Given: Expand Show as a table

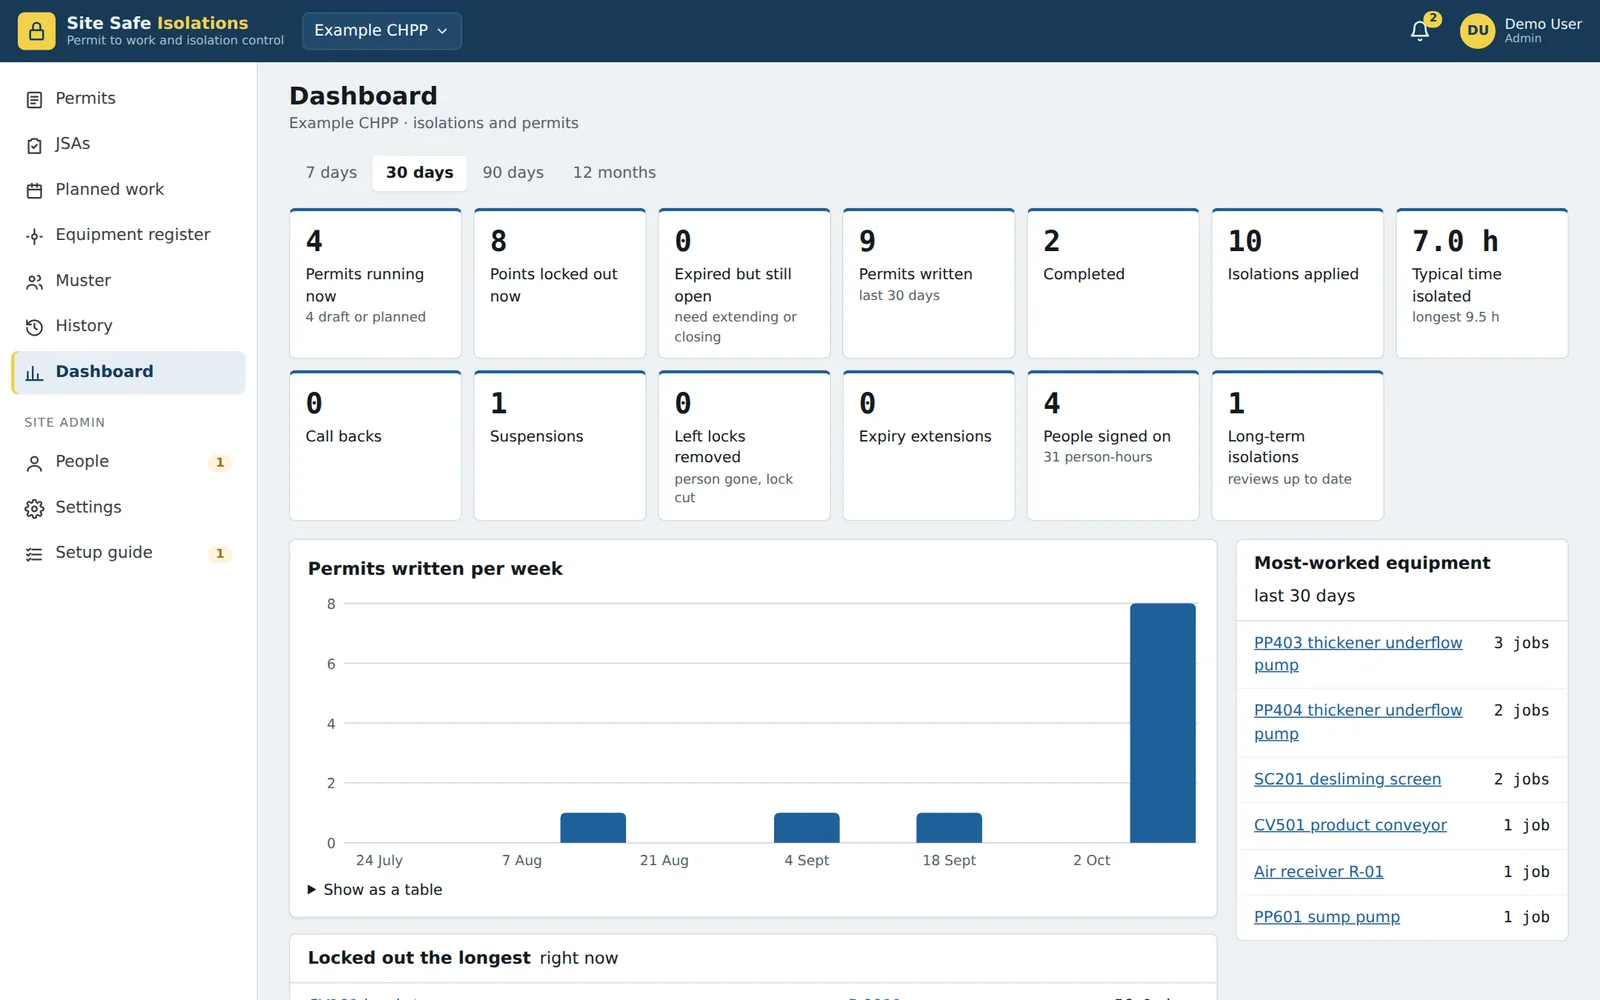Looking at the screenshot, I should click(375, 889).
